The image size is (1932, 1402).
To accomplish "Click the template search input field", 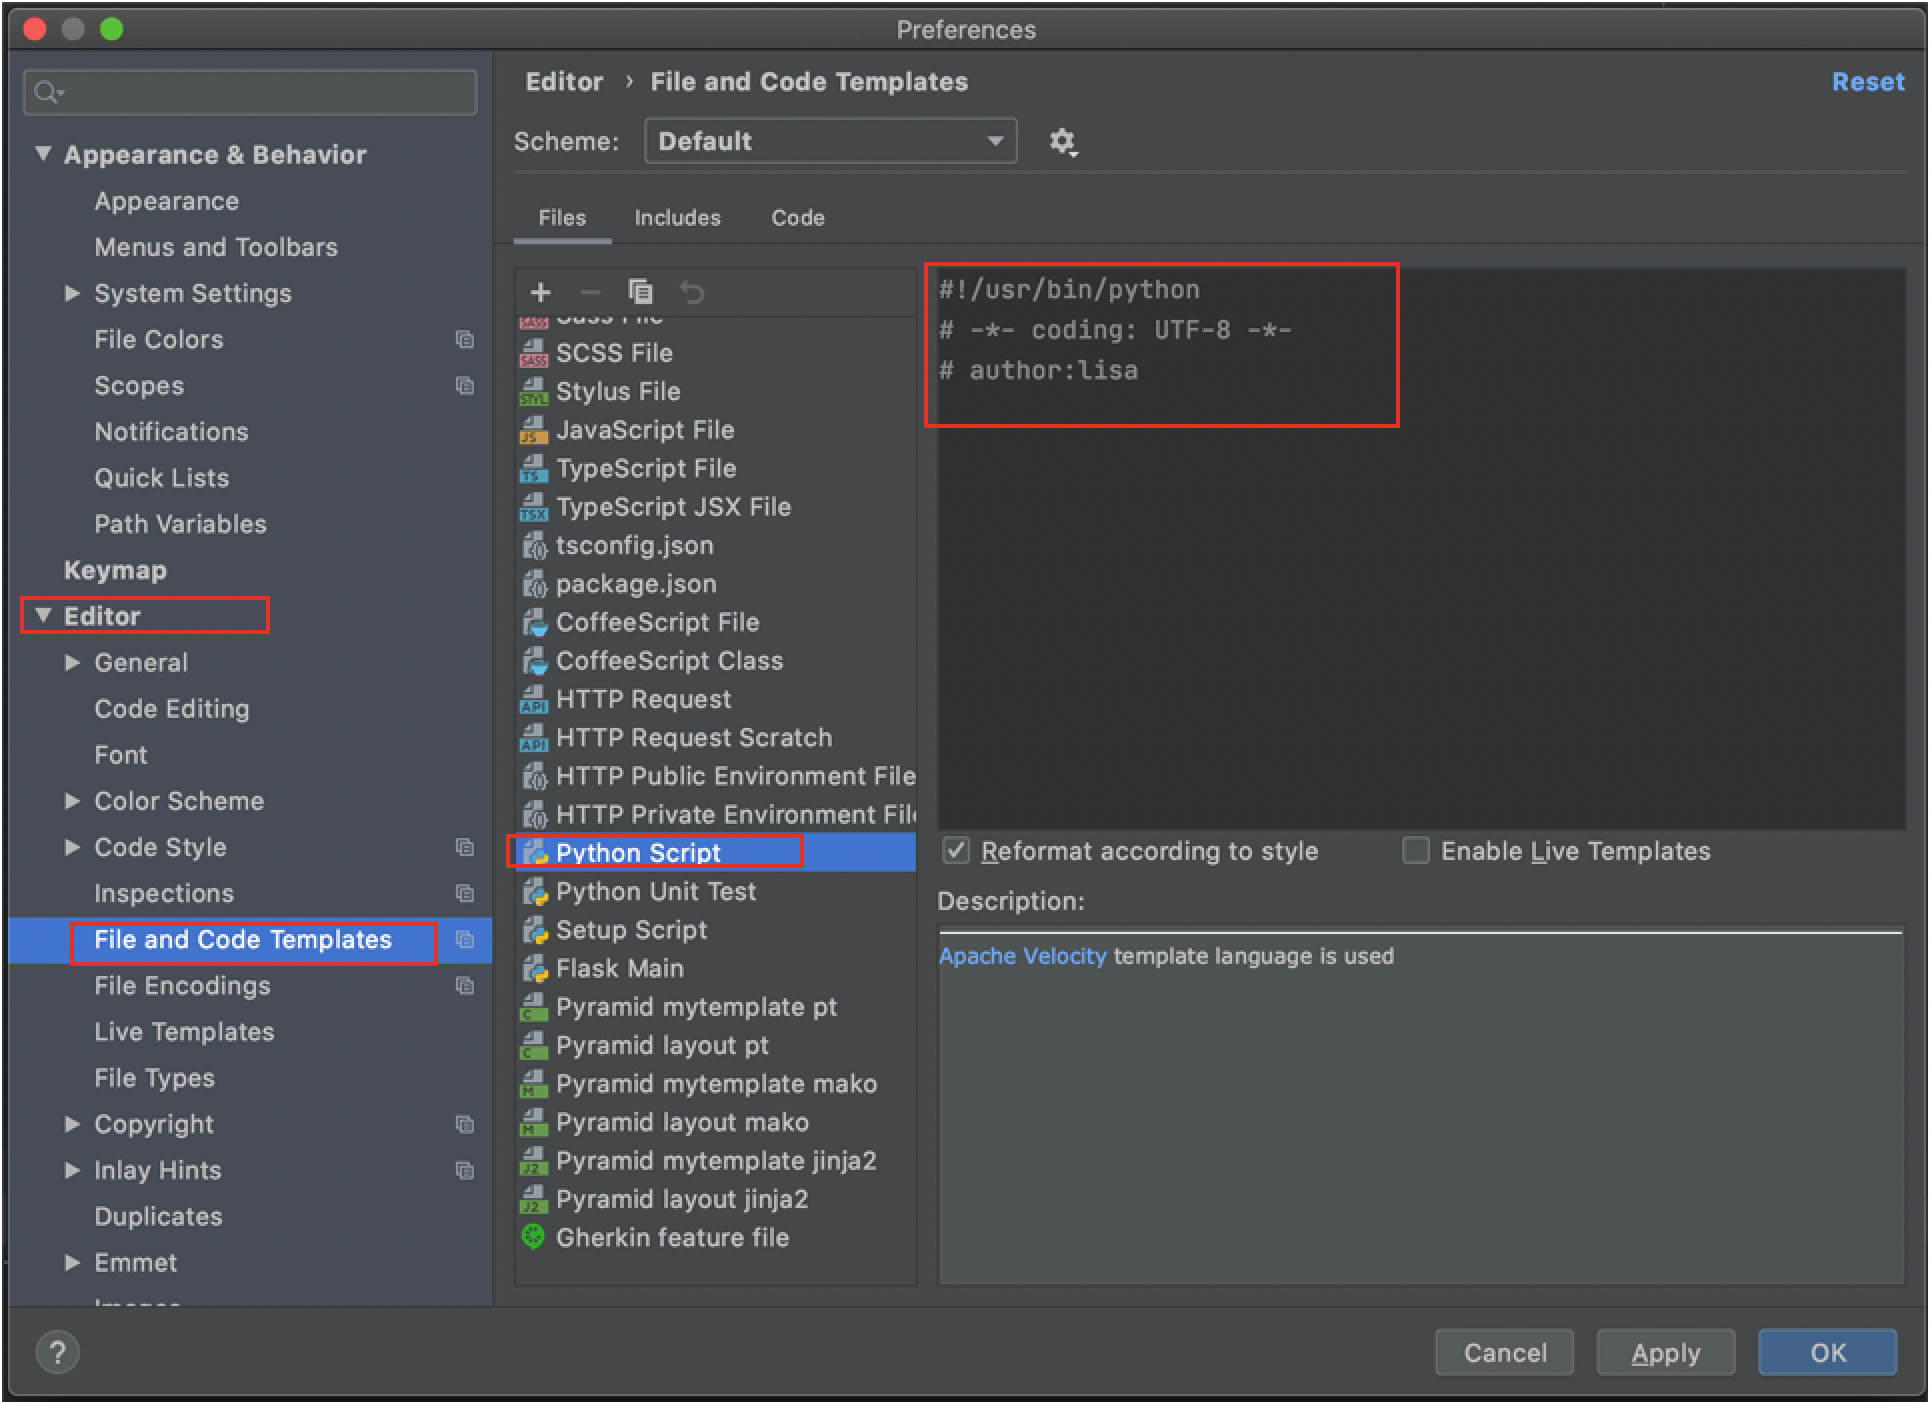I will pyautogui.click(x=255, y=88).
